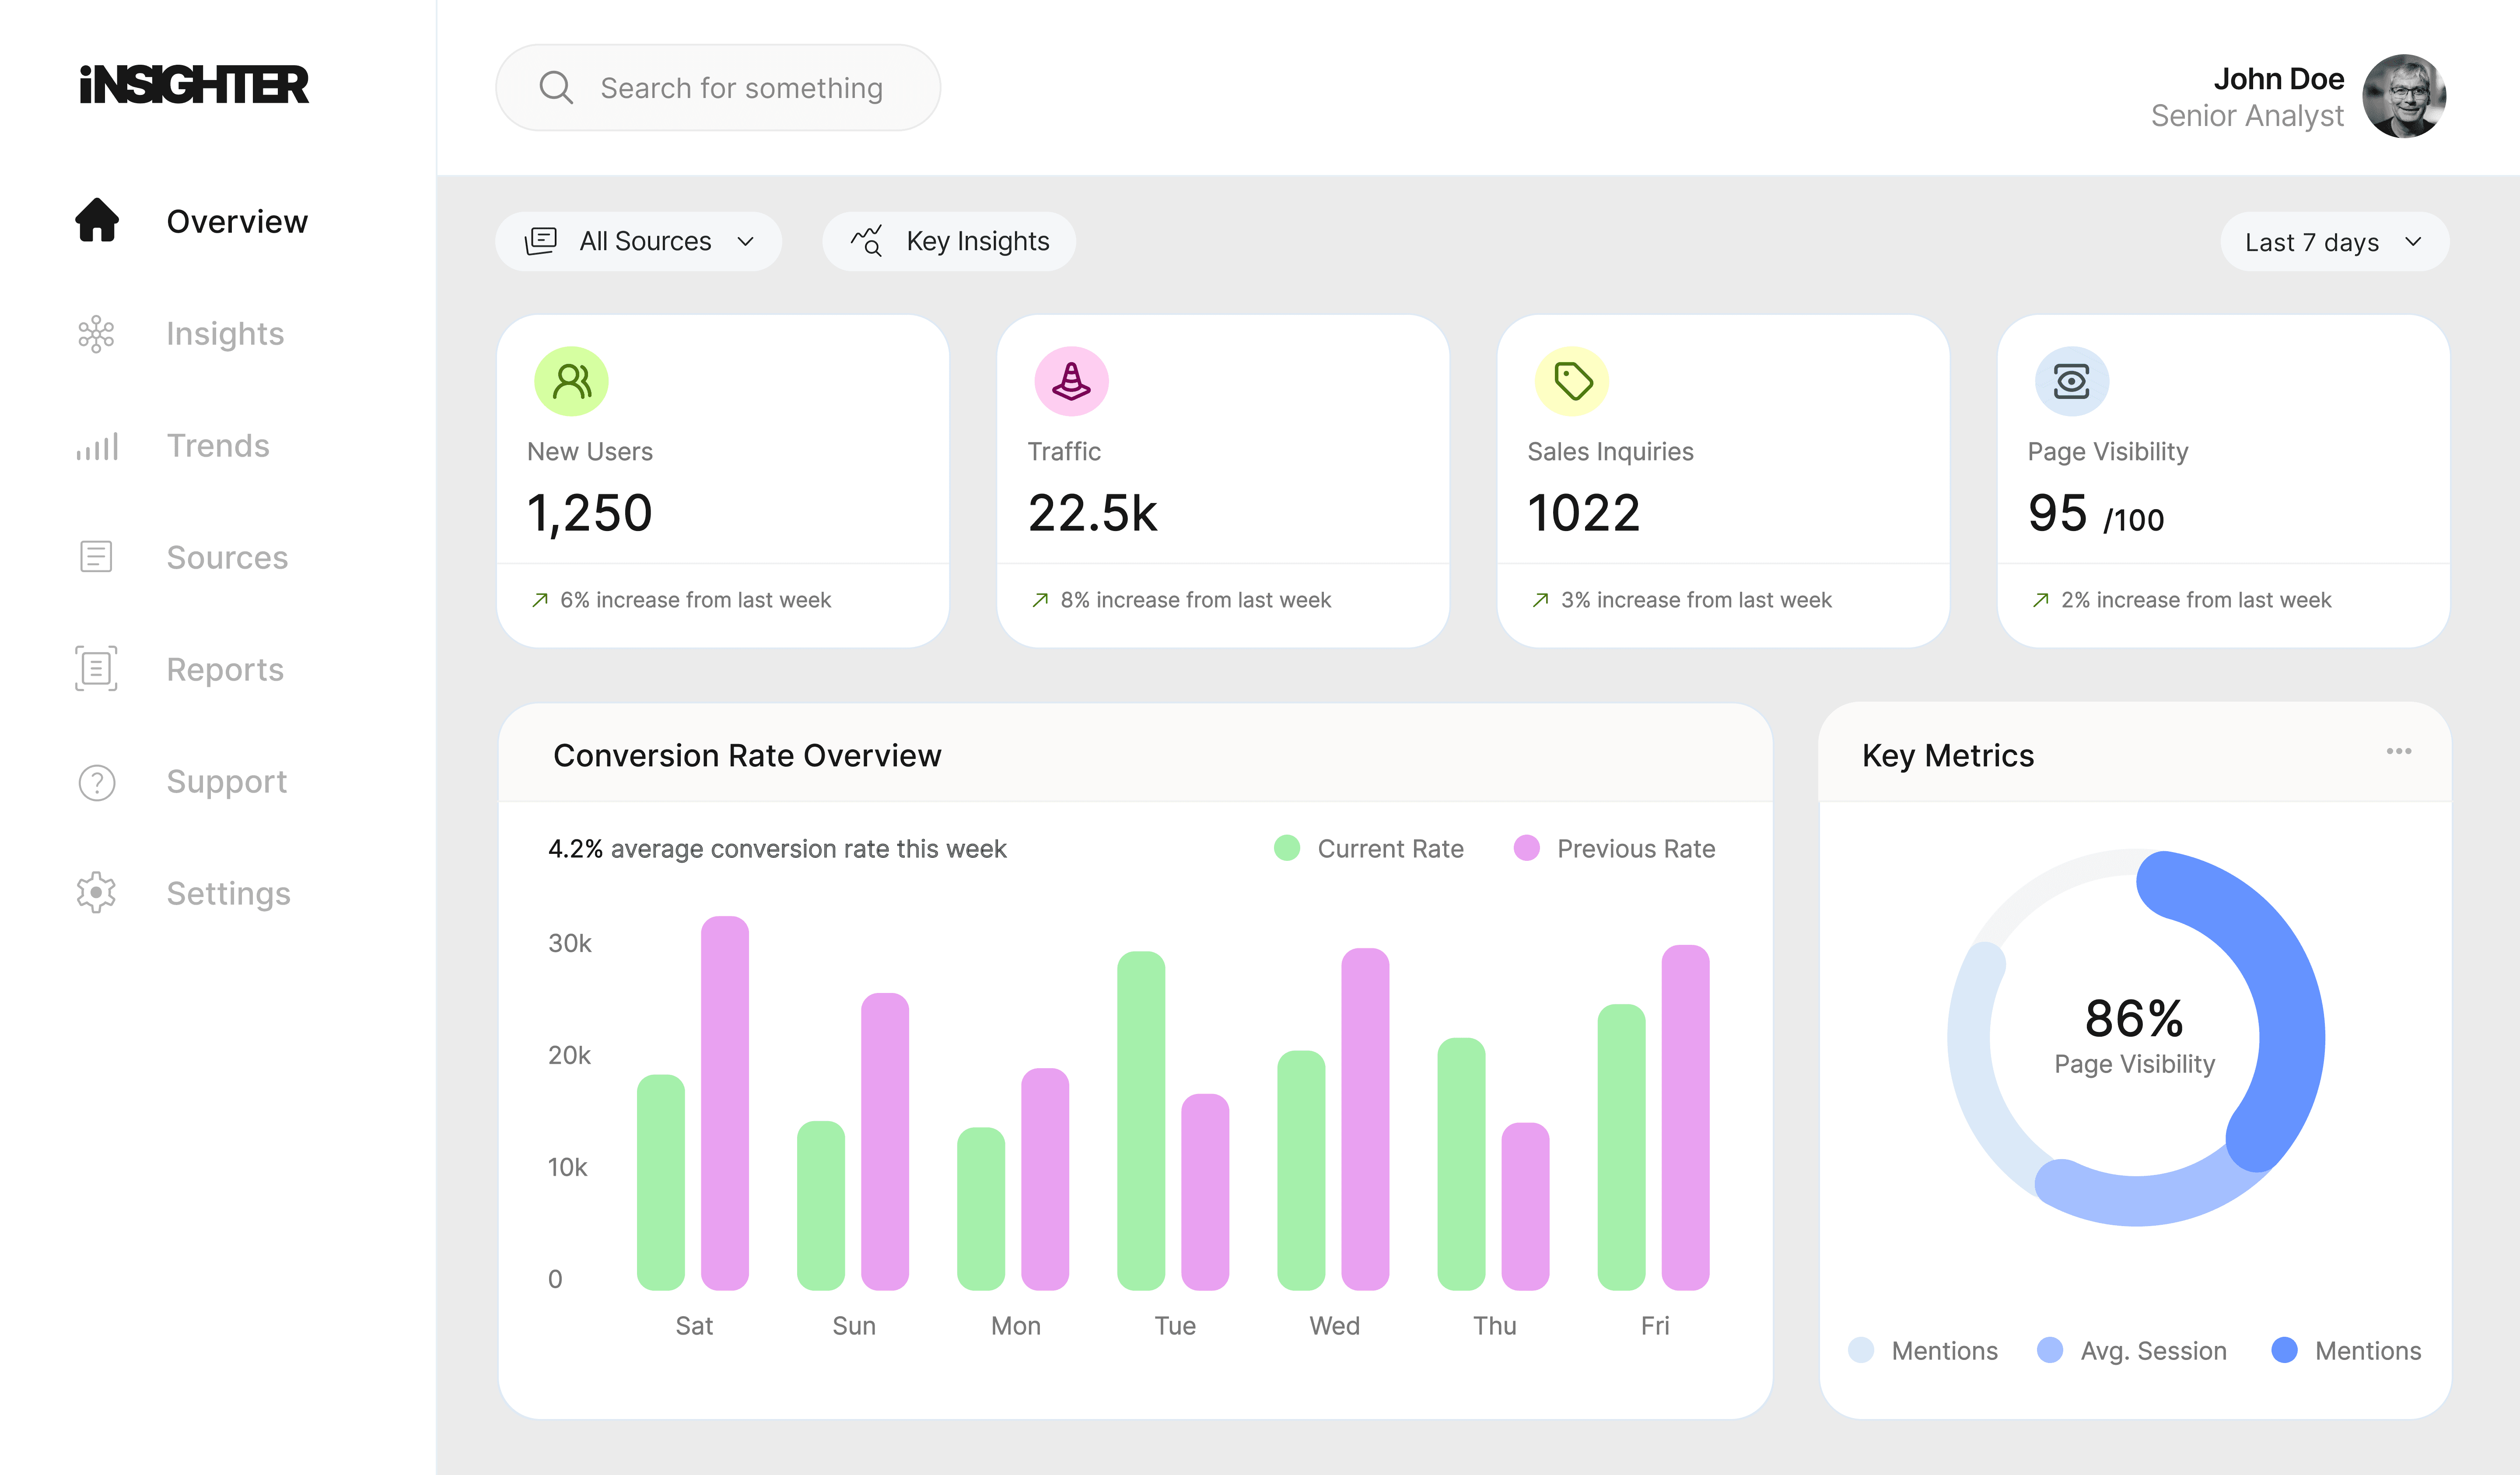Switch to the Key Insights view
The width and height of the screenshot is (2520, 1475).
pyautogui.click(x=948, y=241)
